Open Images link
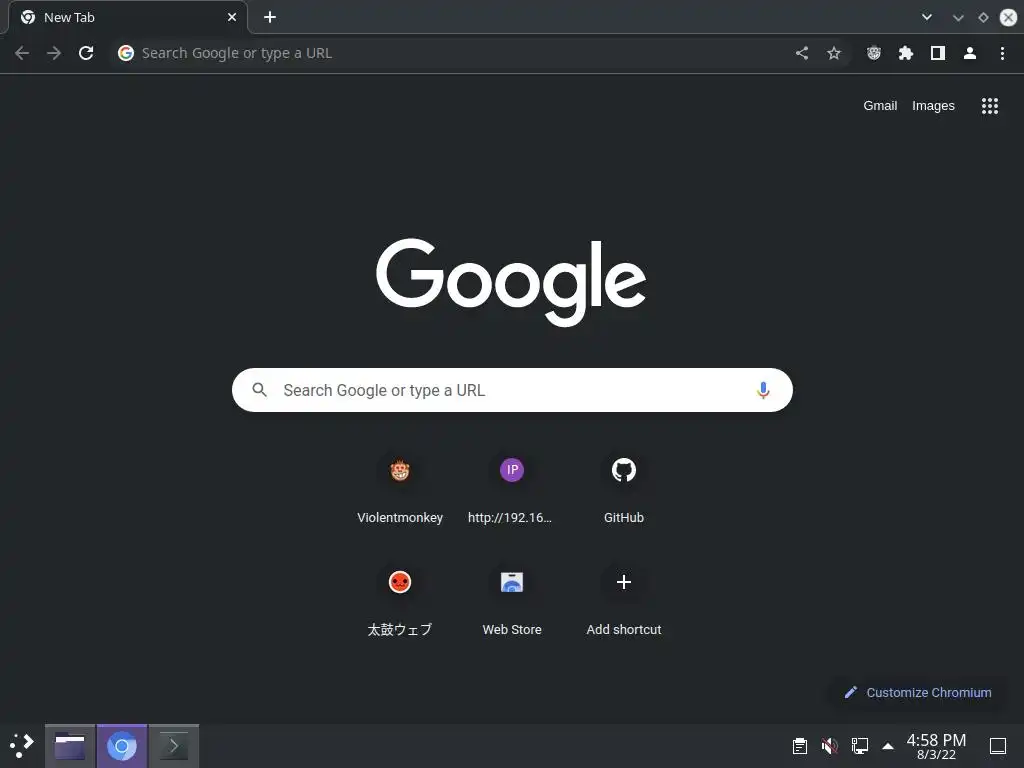This screenshot has width=1024, height=768. [x=933, y=106]
